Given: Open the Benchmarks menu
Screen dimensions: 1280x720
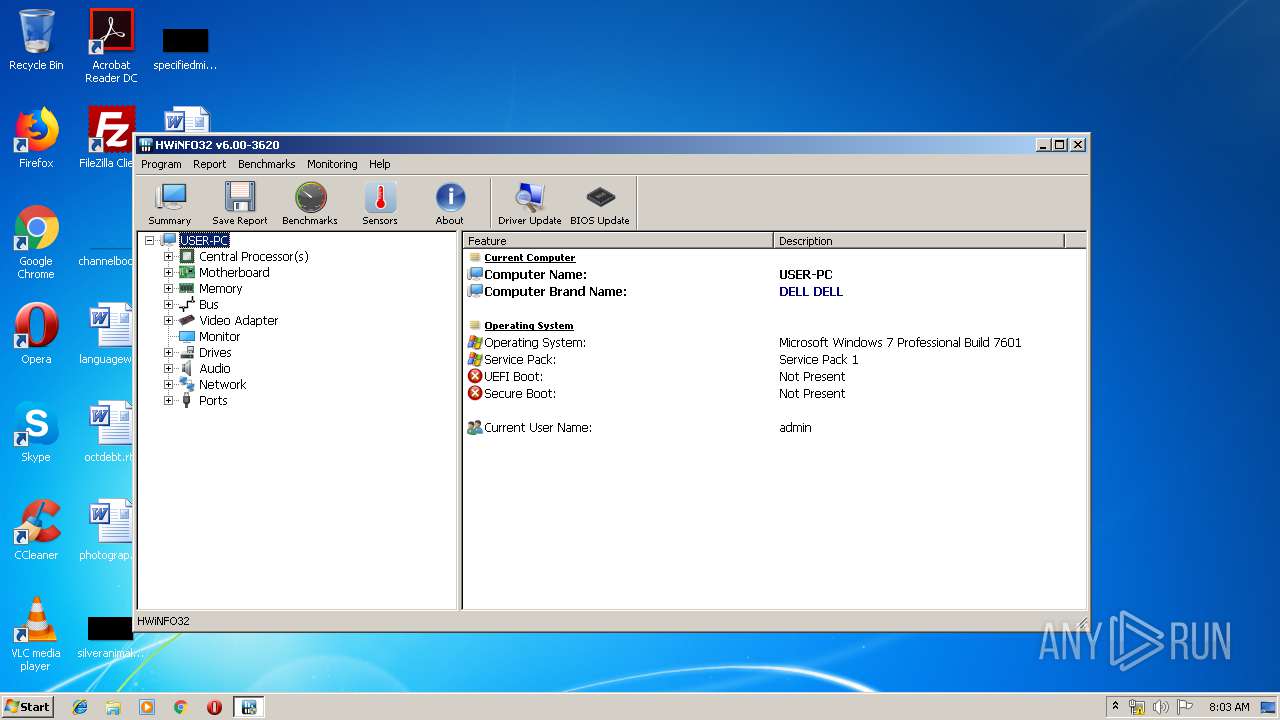Looking at the screenshot, I should [267, 164].
